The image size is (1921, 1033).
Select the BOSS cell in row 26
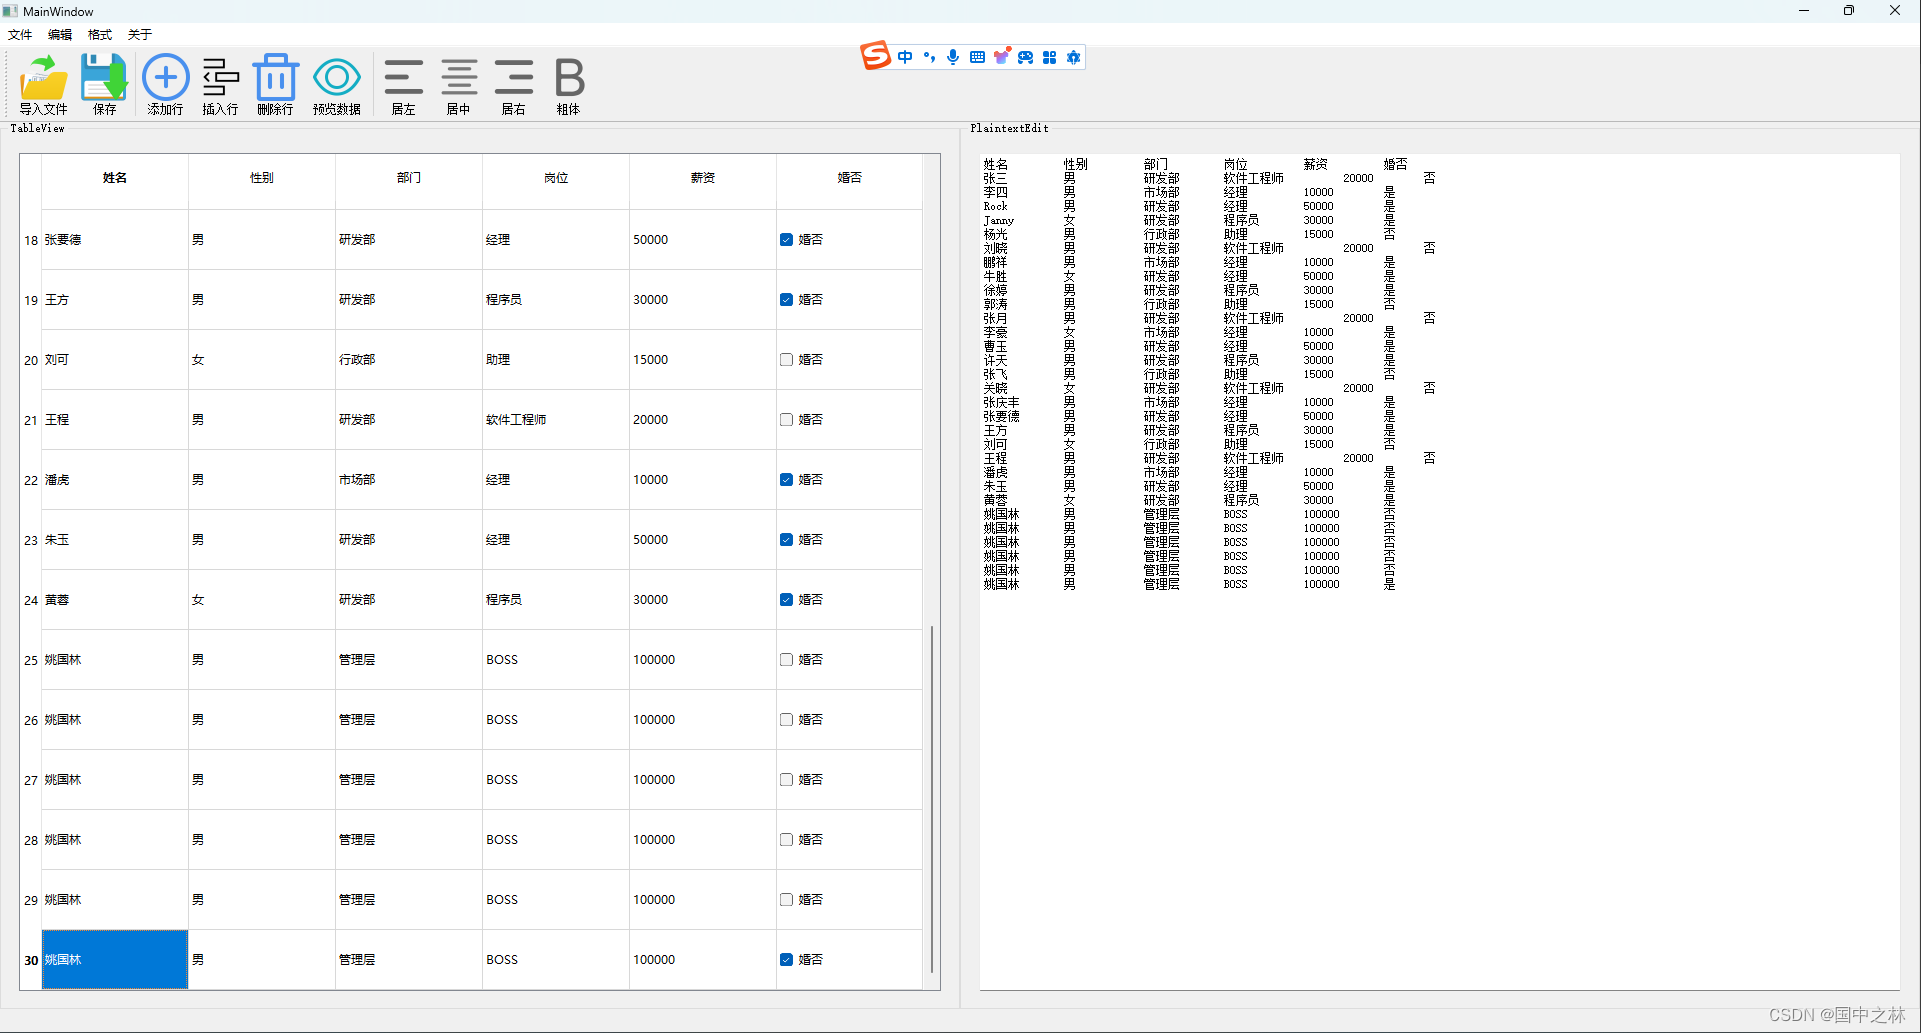point(556,720)
